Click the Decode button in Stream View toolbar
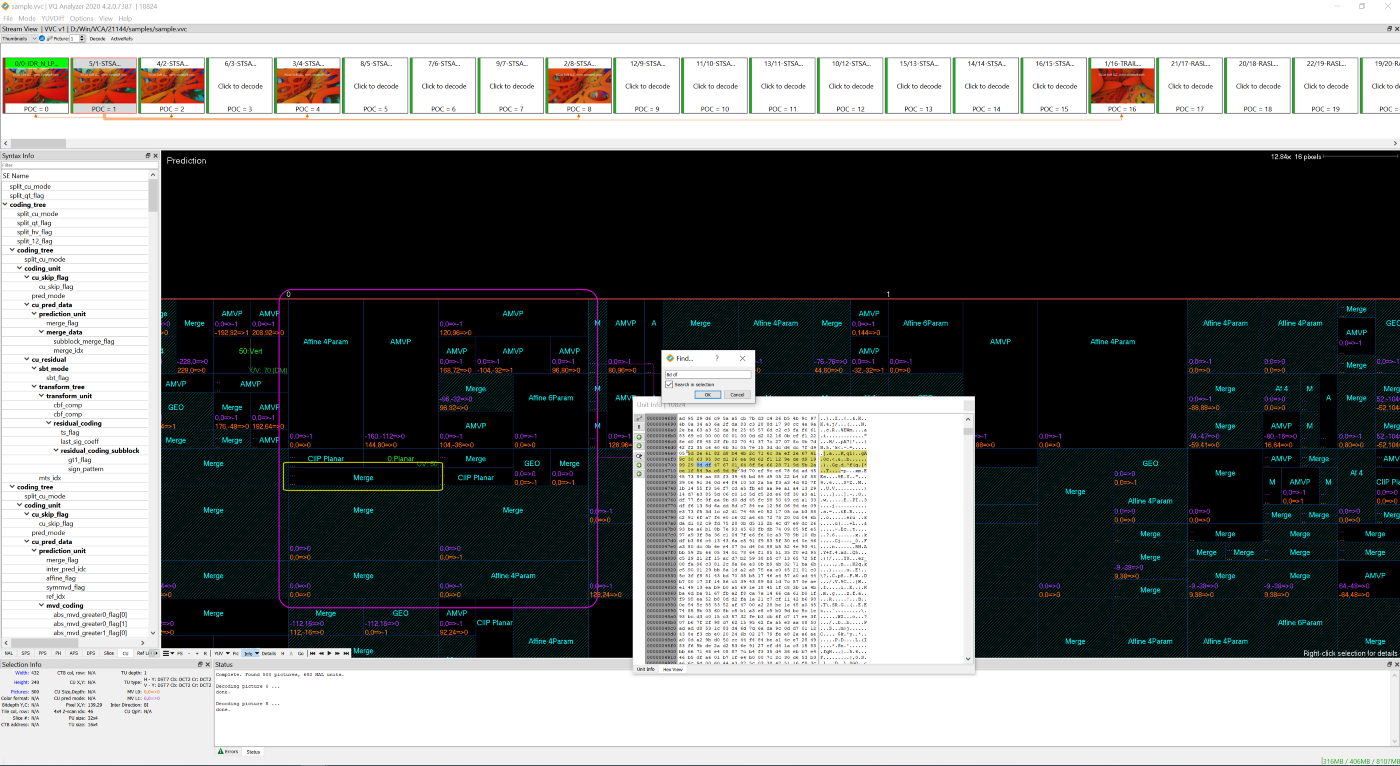 pyautogui.click(x=97, y=38)
